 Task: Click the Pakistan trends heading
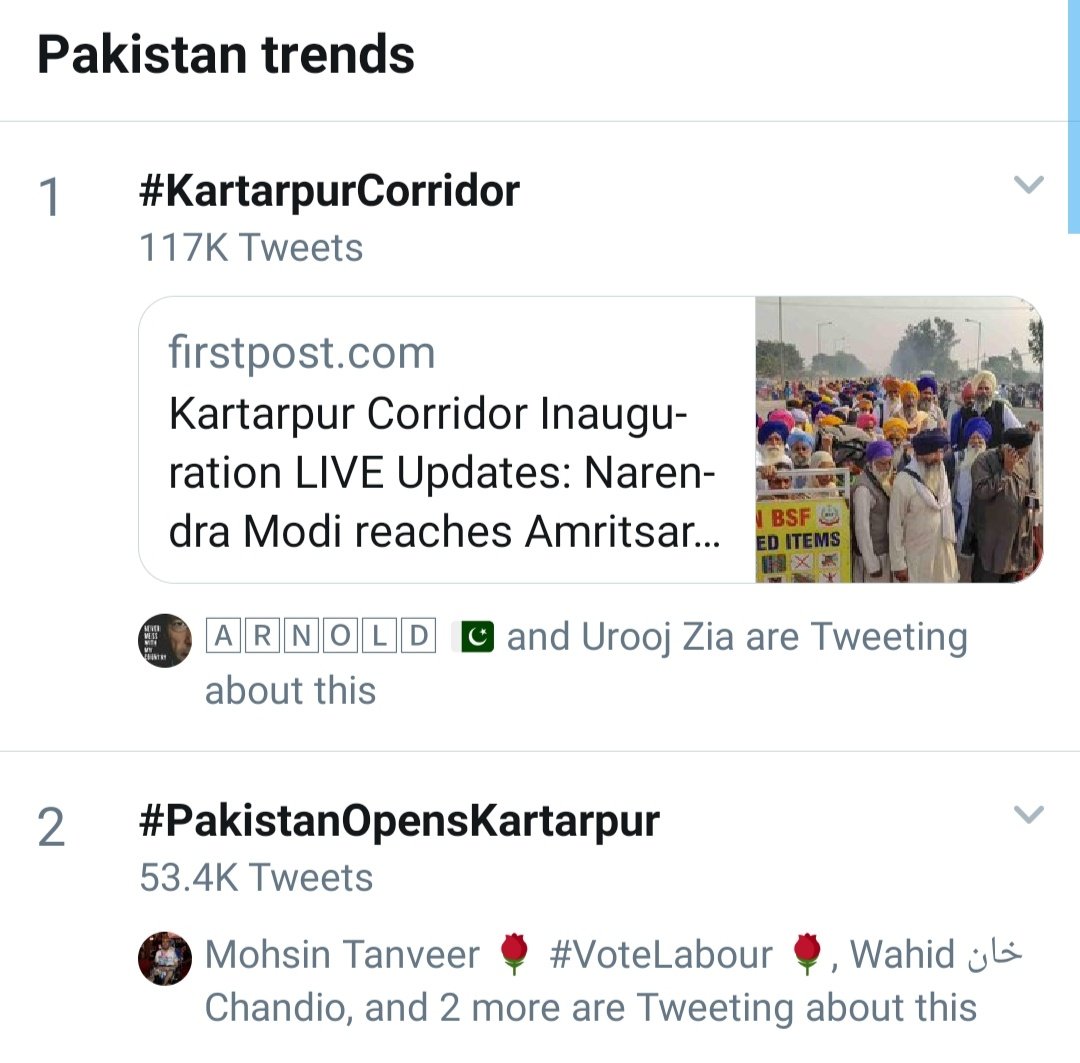click(x=226, y=55)
